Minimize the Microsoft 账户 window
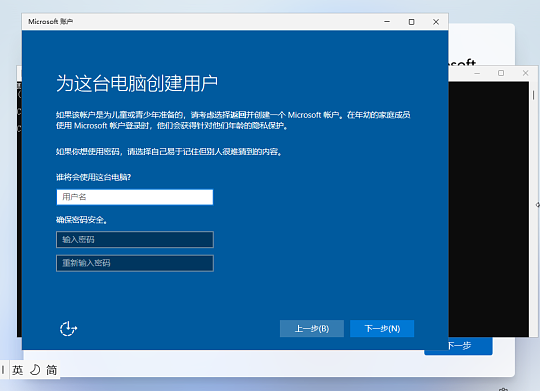Screen dimensions: 540x391 [387, 22]
